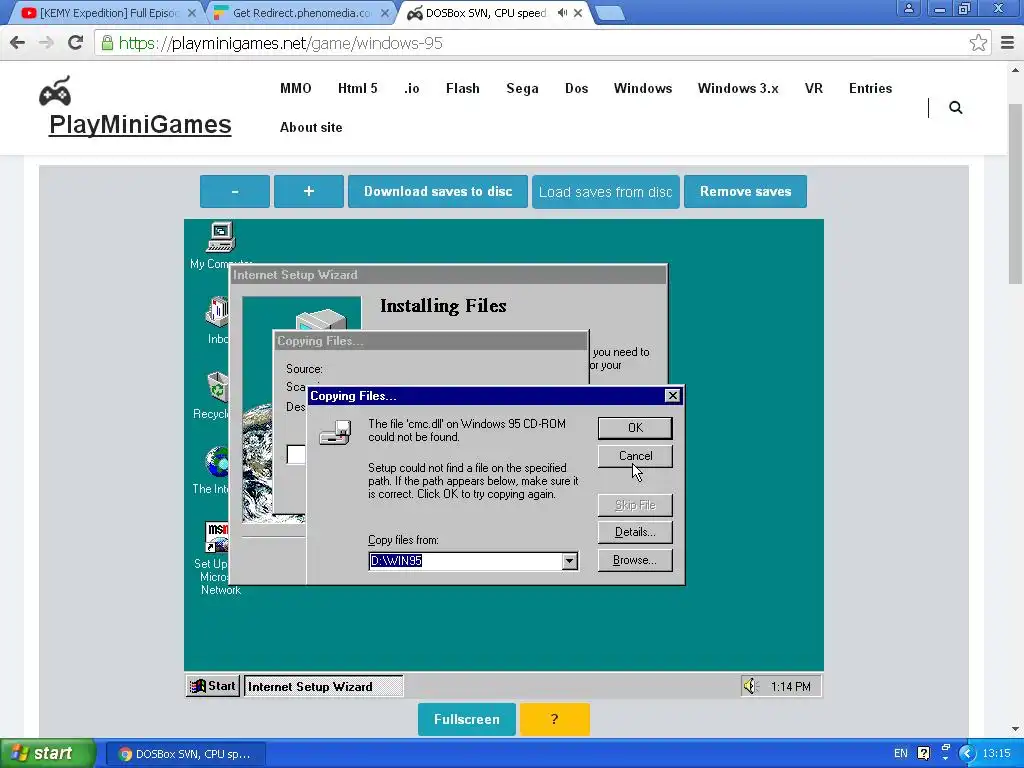
Task: Click the plus zoom button
Action: click(309, 191)
